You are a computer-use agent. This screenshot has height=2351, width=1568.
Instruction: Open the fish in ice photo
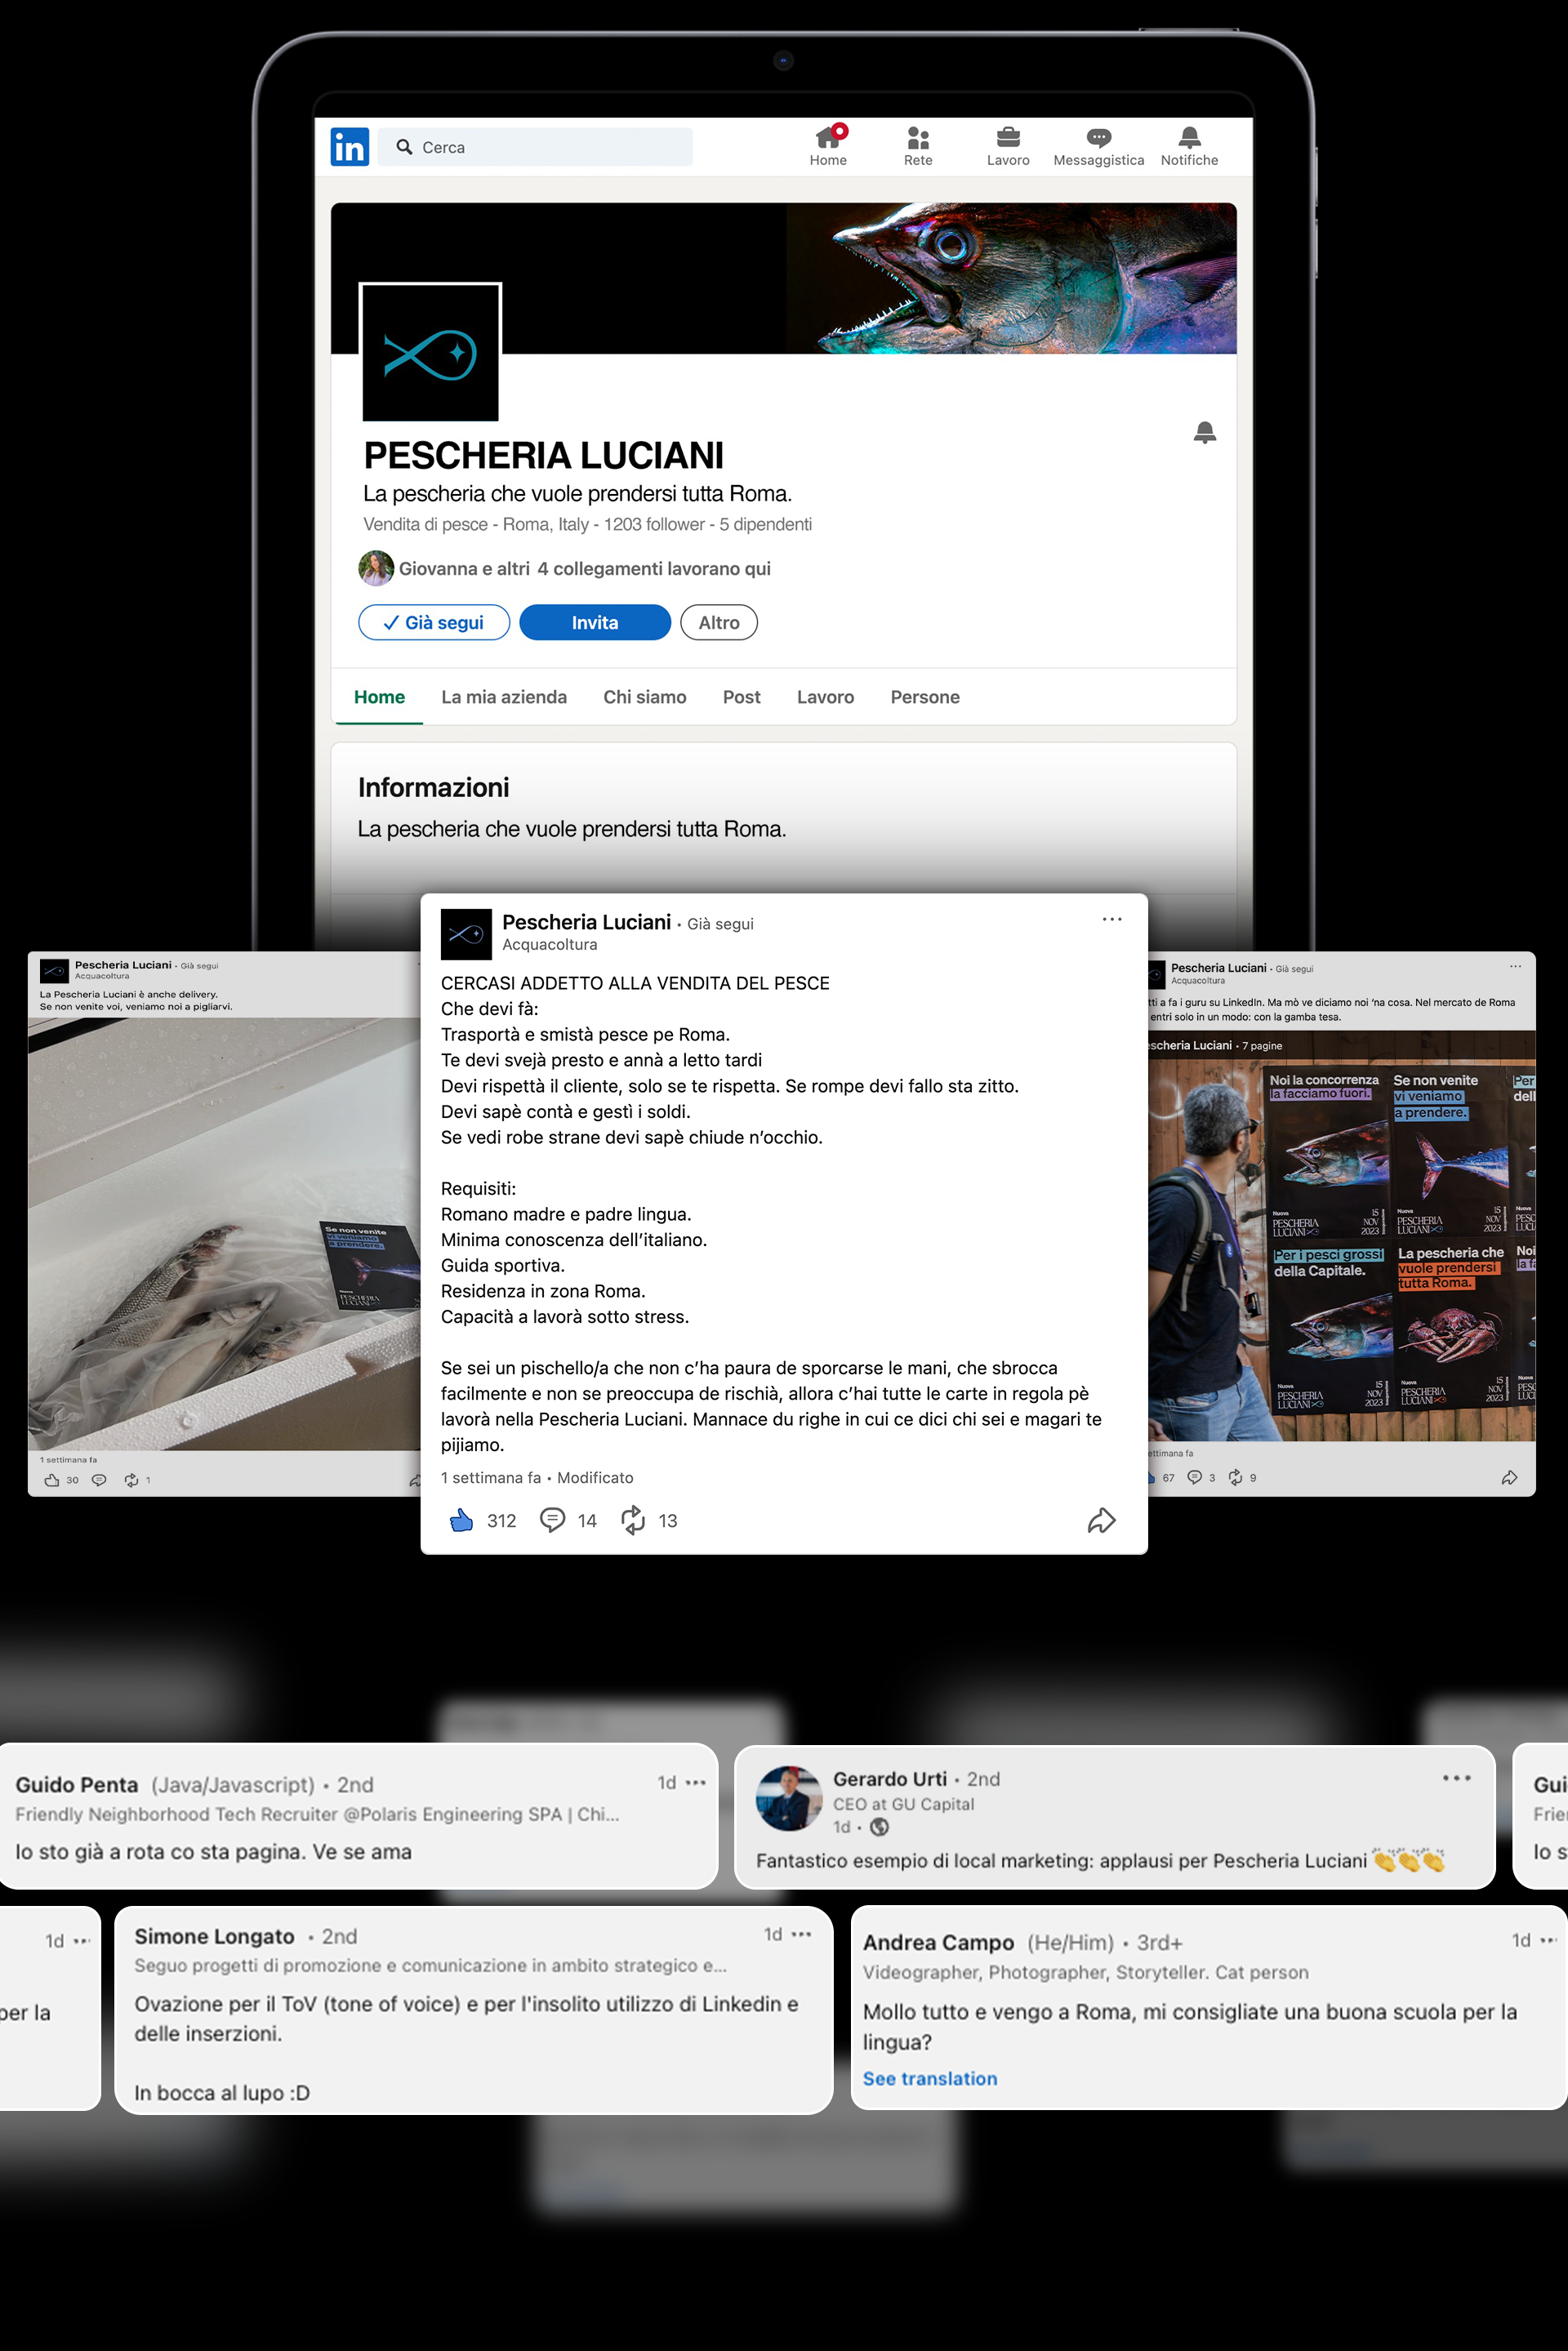tap(224, 1234)
